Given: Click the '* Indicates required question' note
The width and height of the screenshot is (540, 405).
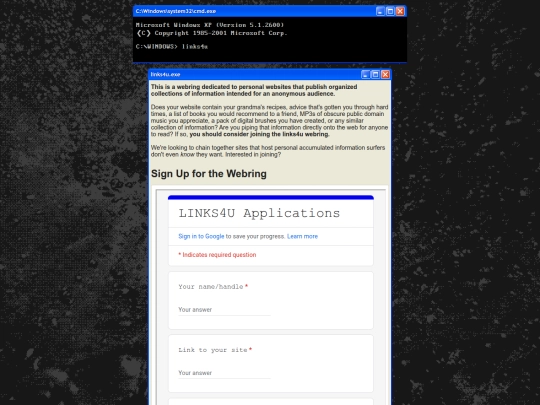Looking at the screenshot, I should click(x=217, y=255).
